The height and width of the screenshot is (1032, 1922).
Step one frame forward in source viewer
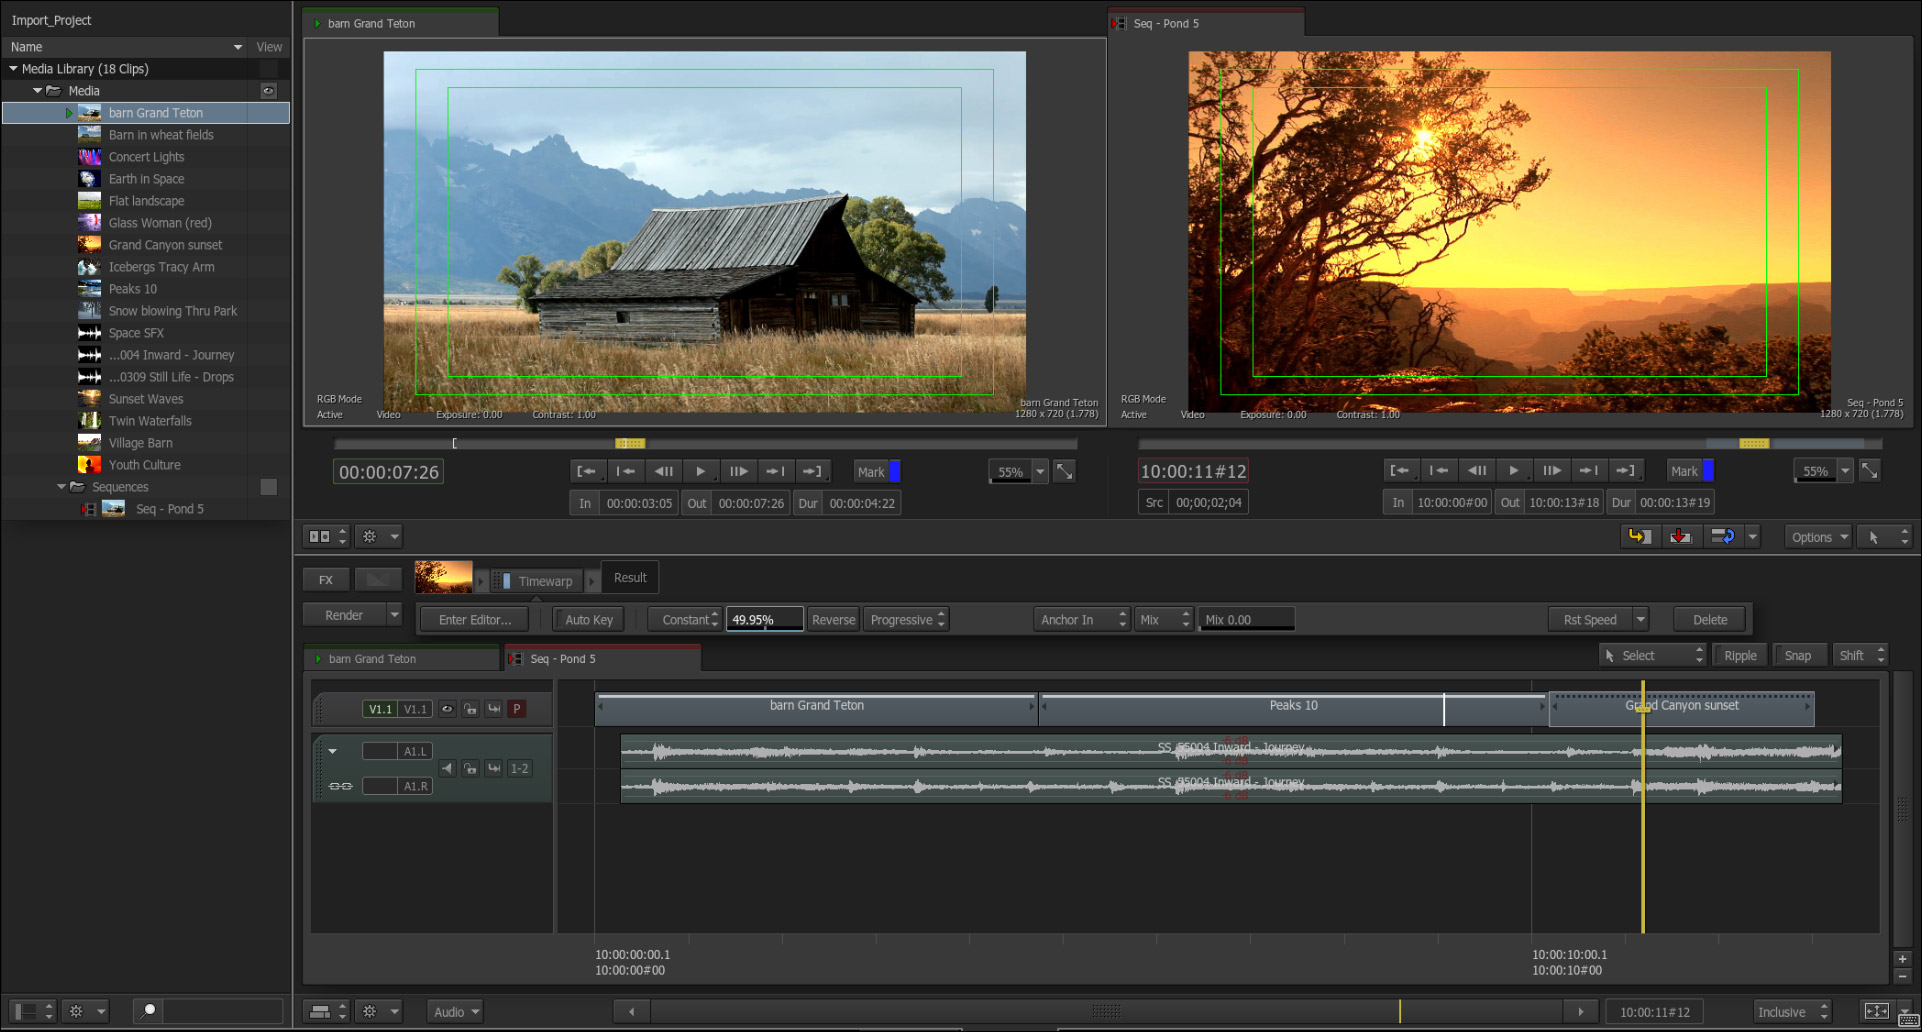(x=738, y=471)
